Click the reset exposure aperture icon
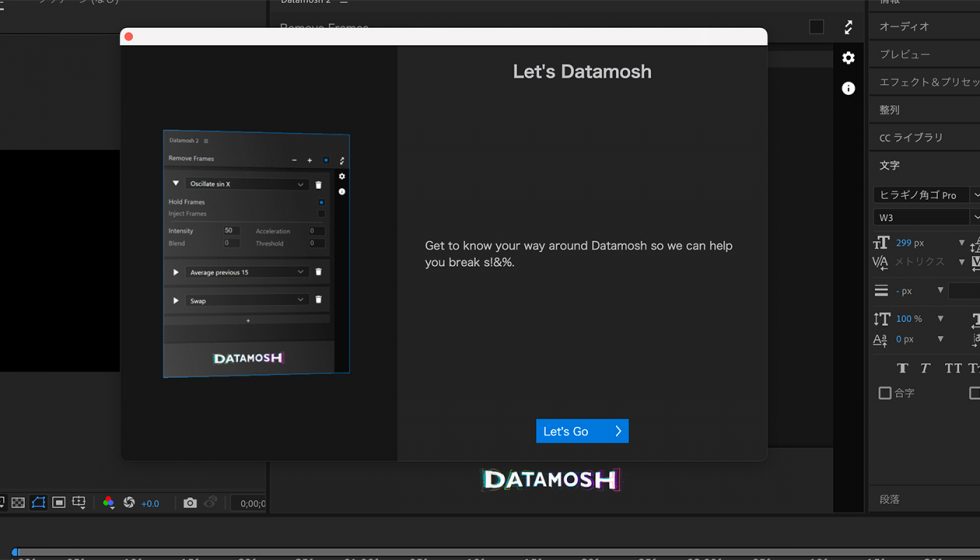980x560 pixels. point(129,502)
